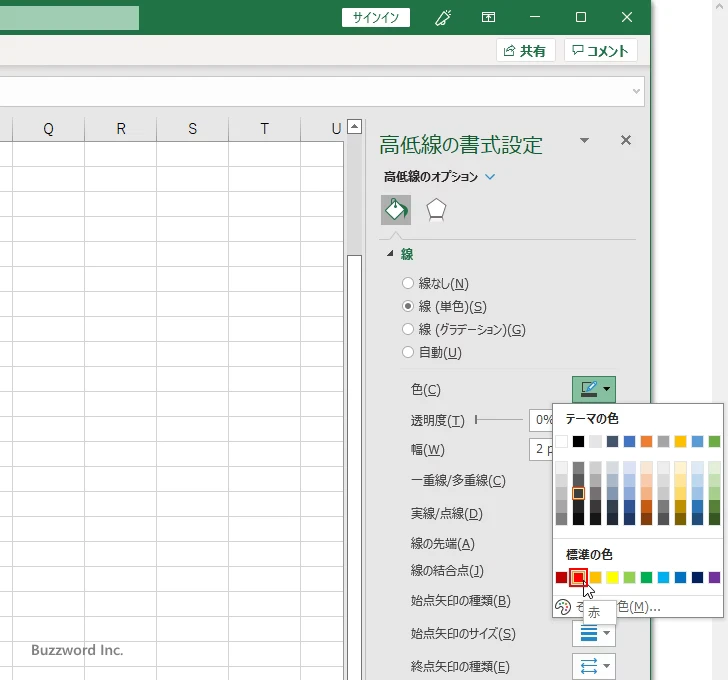Expand the 高低線のオプション dropdown chevron
Screen dimensions: 728x680
pos(490,177)
